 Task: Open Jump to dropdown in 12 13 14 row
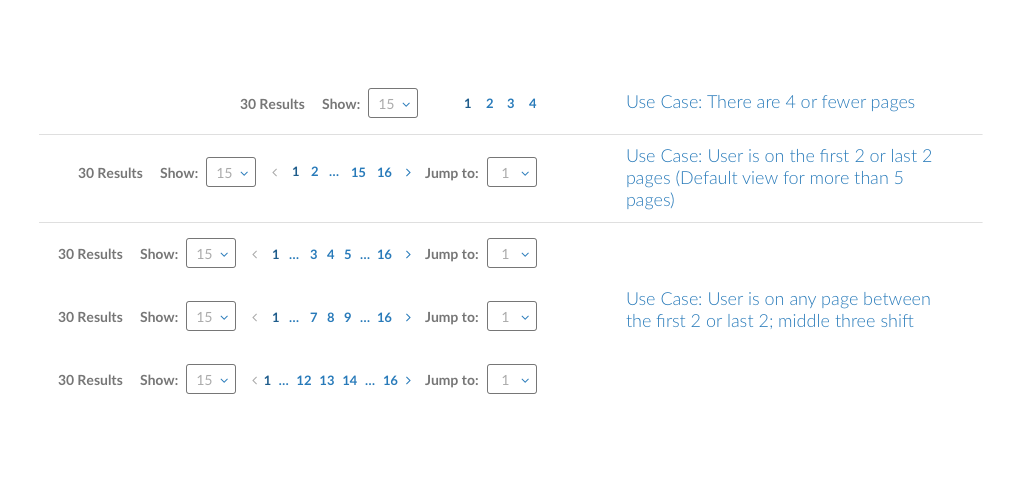tap(512, 379)
